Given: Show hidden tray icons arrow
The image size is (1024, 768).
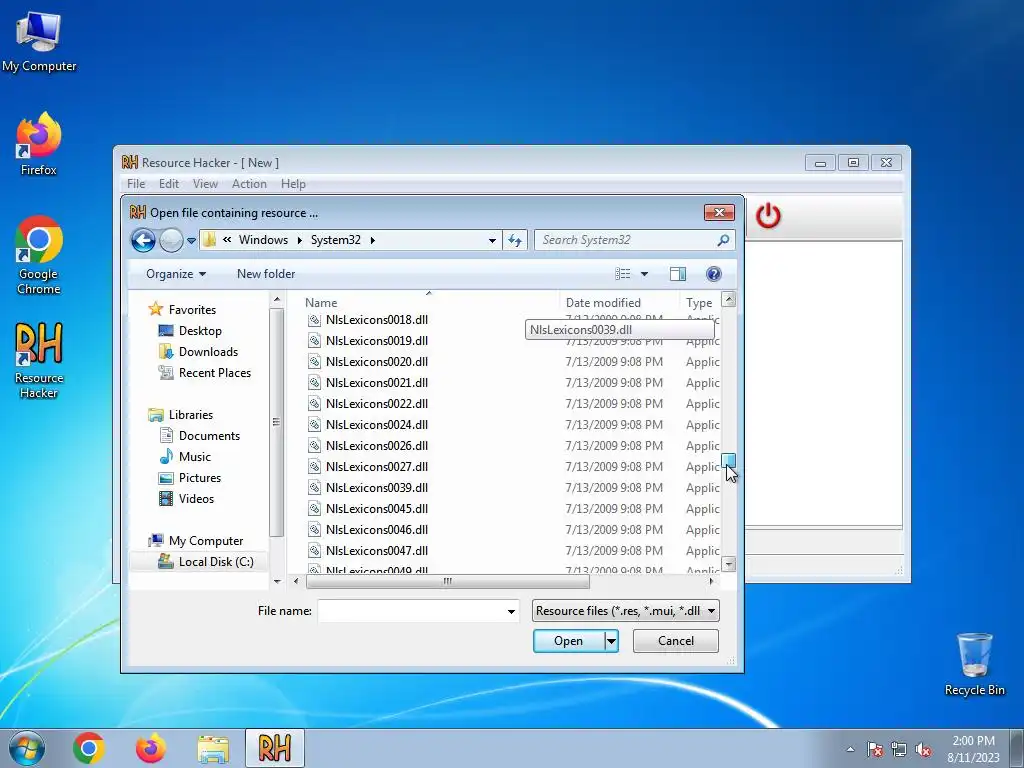Looking at the screenshot, I should 850,750.
